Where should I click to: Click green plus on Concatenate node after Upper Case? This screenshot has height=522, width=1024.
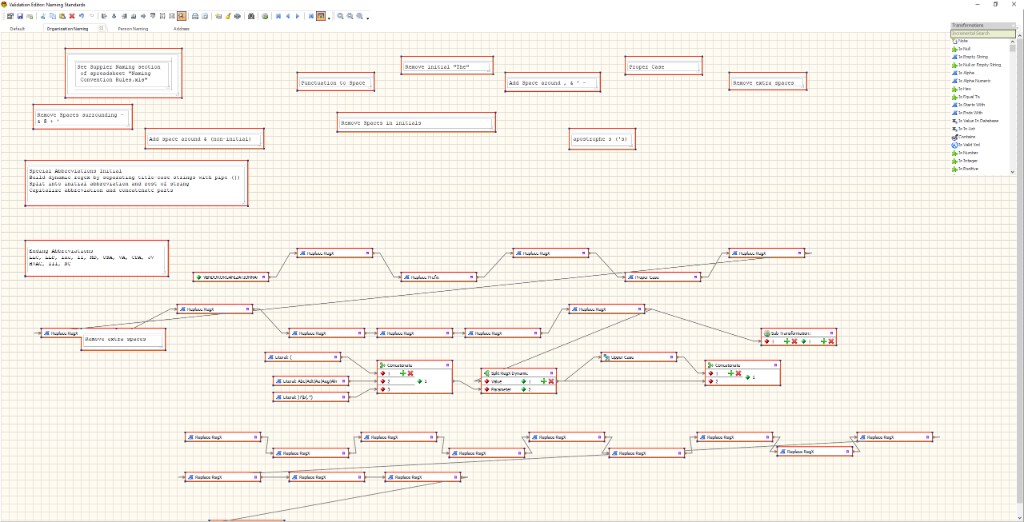[731, 373]
